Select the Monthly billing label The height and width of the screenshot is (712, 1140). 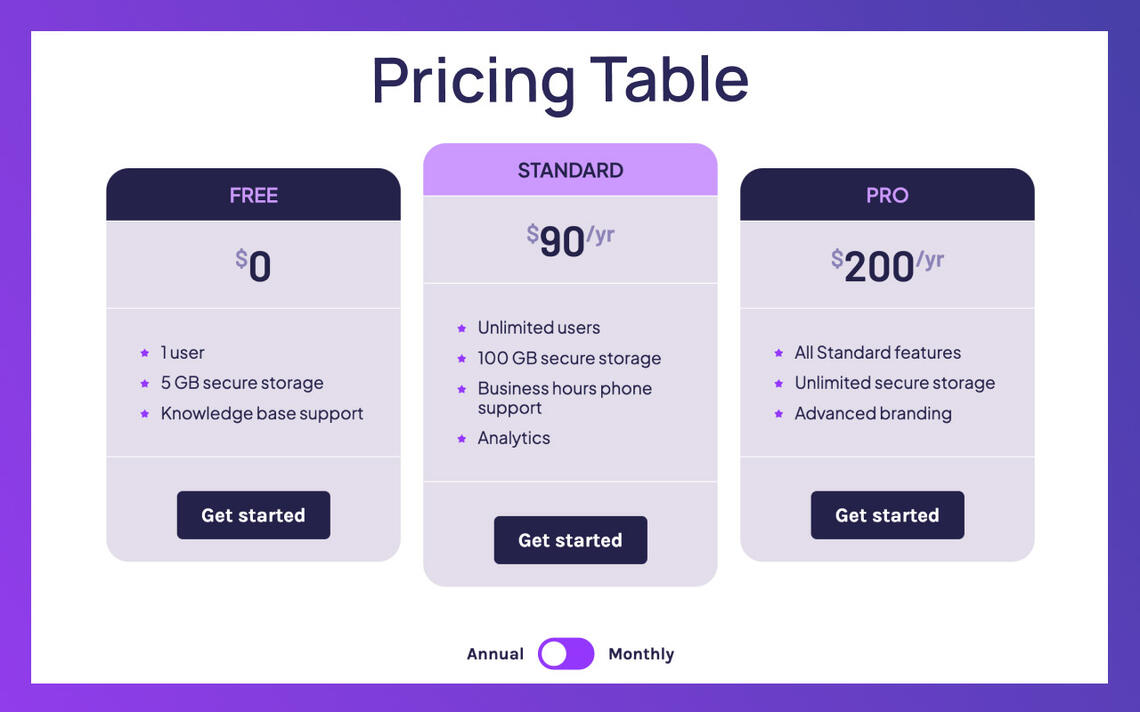coord(642,653)
